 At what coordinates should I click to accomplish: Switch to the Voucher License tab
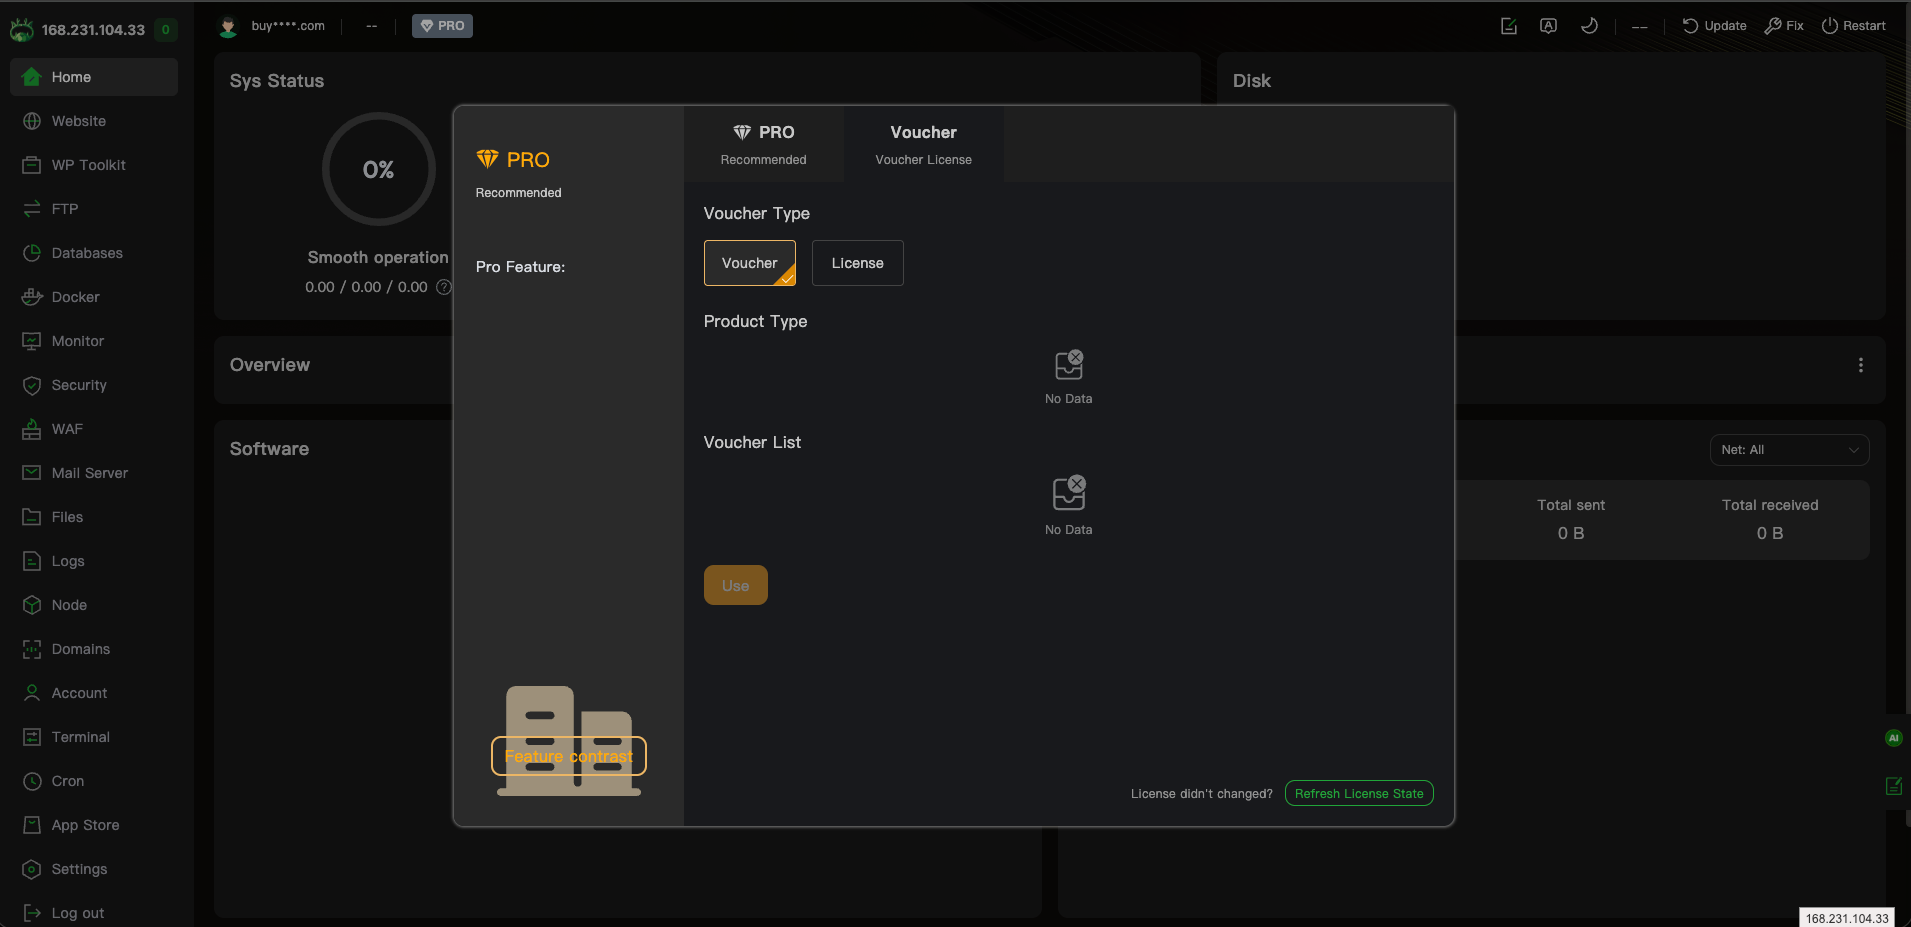pos(924,144)
